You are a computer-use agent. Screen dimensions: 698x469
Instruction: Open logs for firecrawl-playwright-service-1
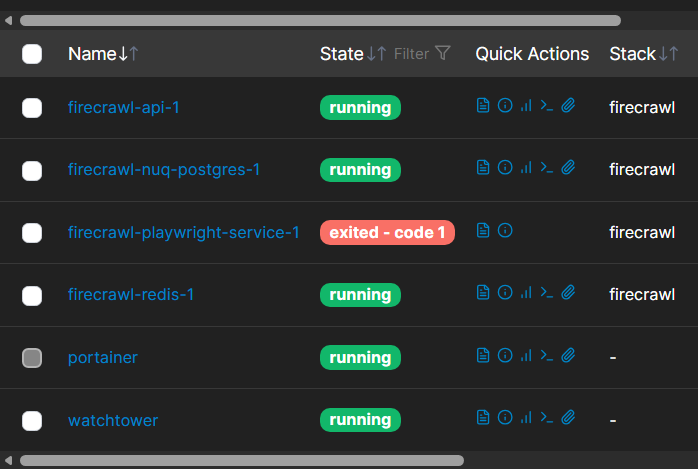coord(483,231)
